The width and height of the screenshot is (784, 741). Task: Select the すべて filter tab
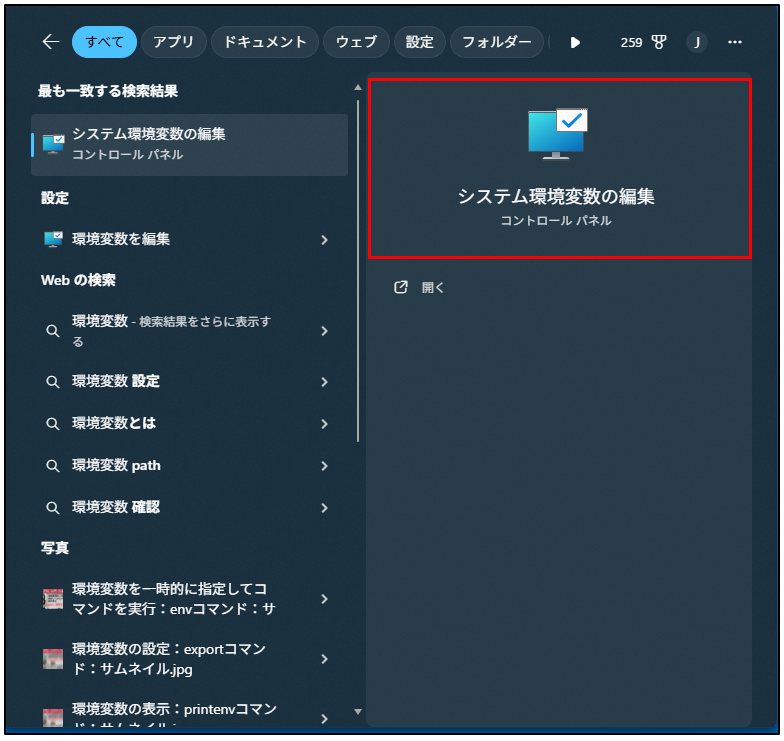(x=104, y=42)
